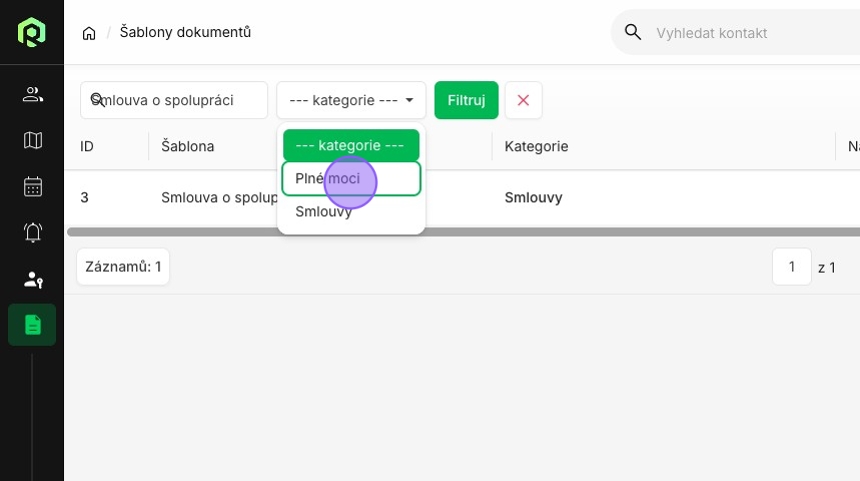Image resolution: width=860 pixels, height=481 pixels.
Task: Click the template name search field
Action: (174, 100)
